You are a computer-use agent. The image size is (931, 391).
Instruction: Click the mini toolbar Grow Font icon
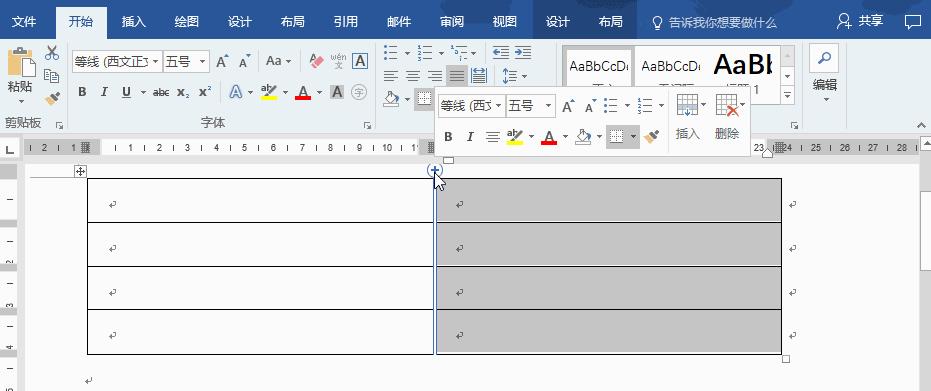[568, 106]
